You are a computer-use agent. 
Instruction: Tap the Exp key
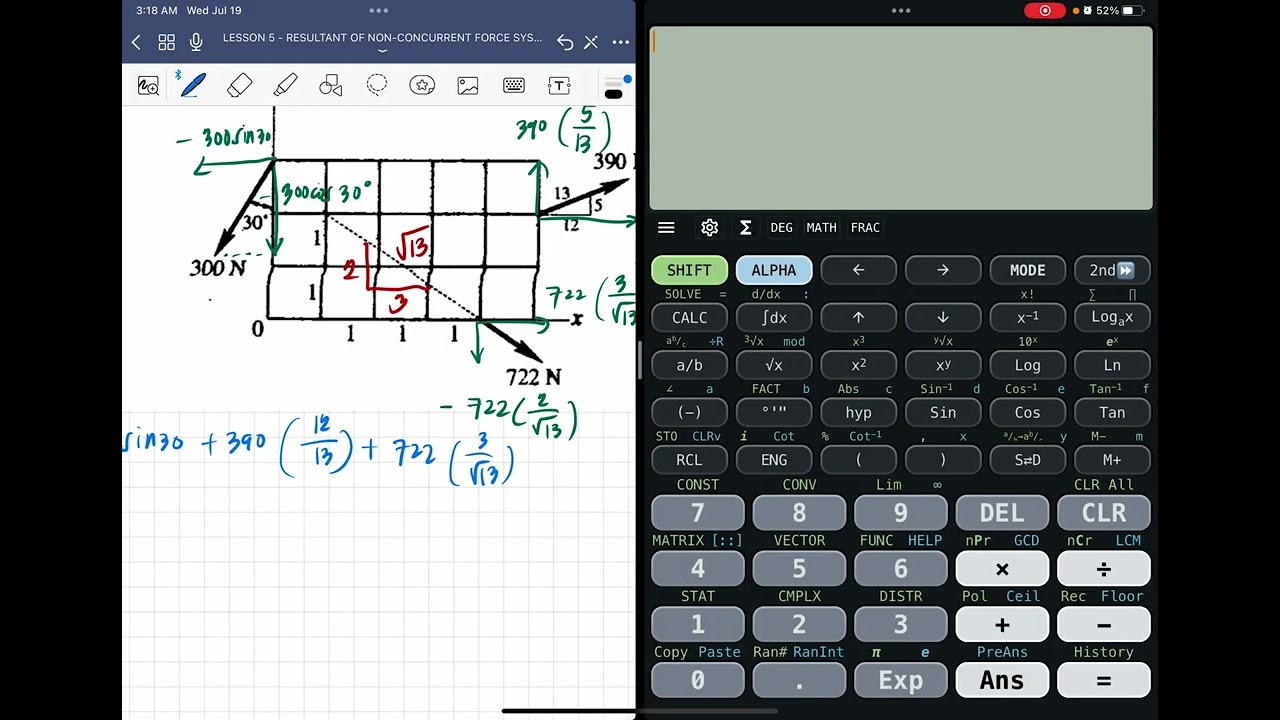coord(900,681)
